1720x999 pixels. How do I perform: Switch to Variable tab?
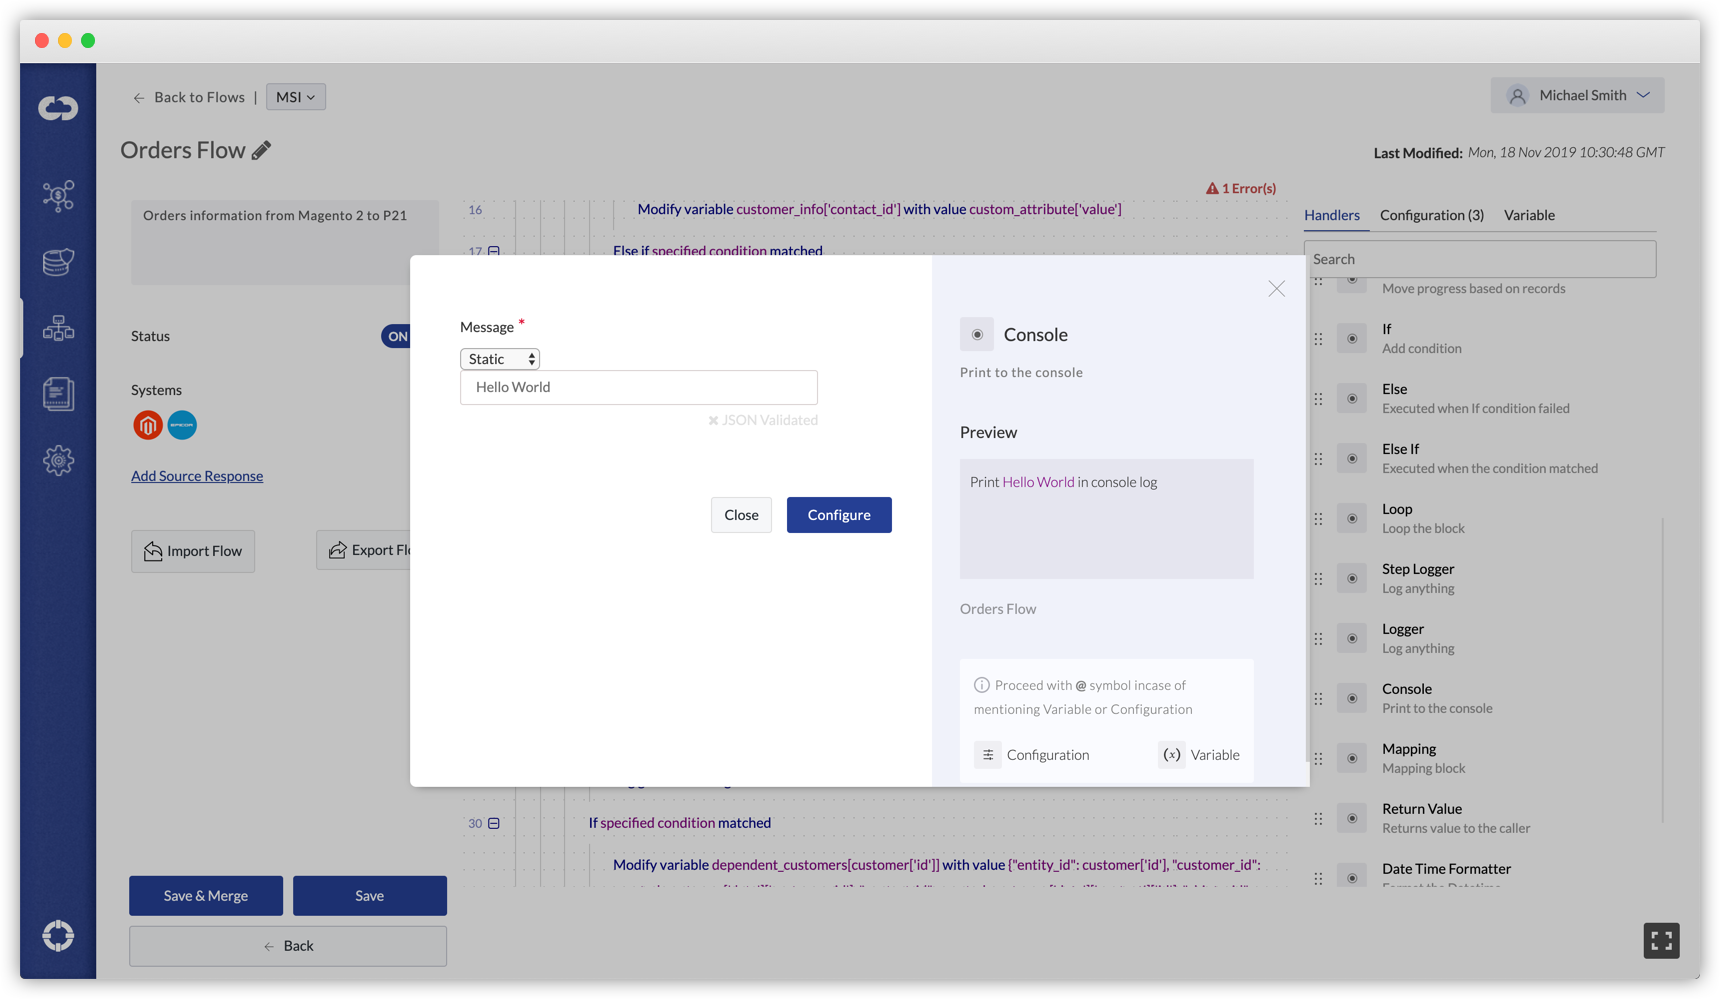pos(1529,215)
